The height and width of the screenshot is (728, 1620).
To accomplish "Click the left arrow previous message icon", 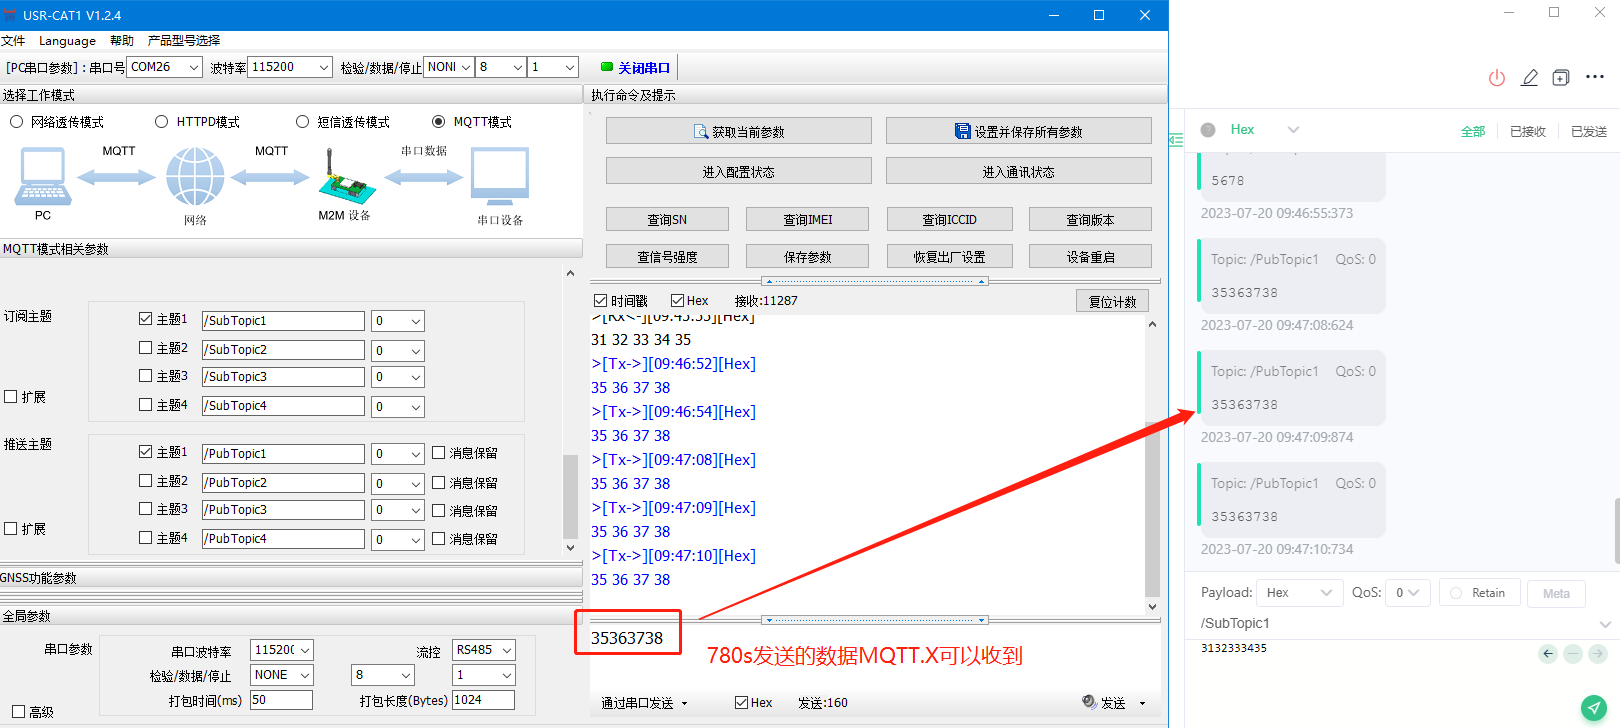I will pyautogui.click(x=1548, y=654).
